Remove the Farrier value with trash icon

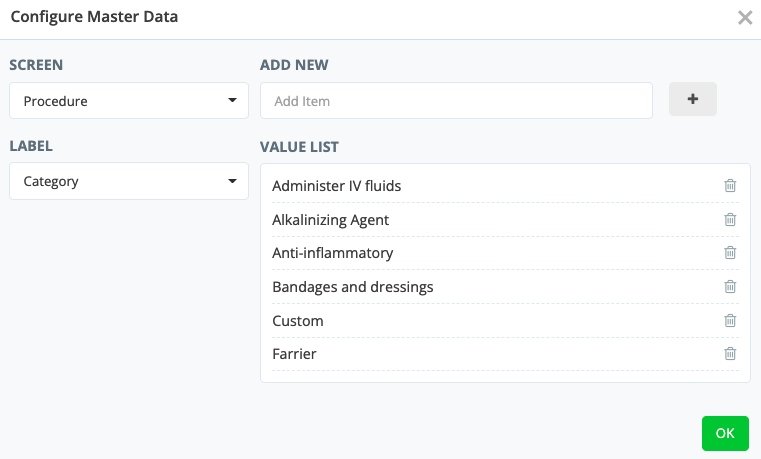pos(730,354)
